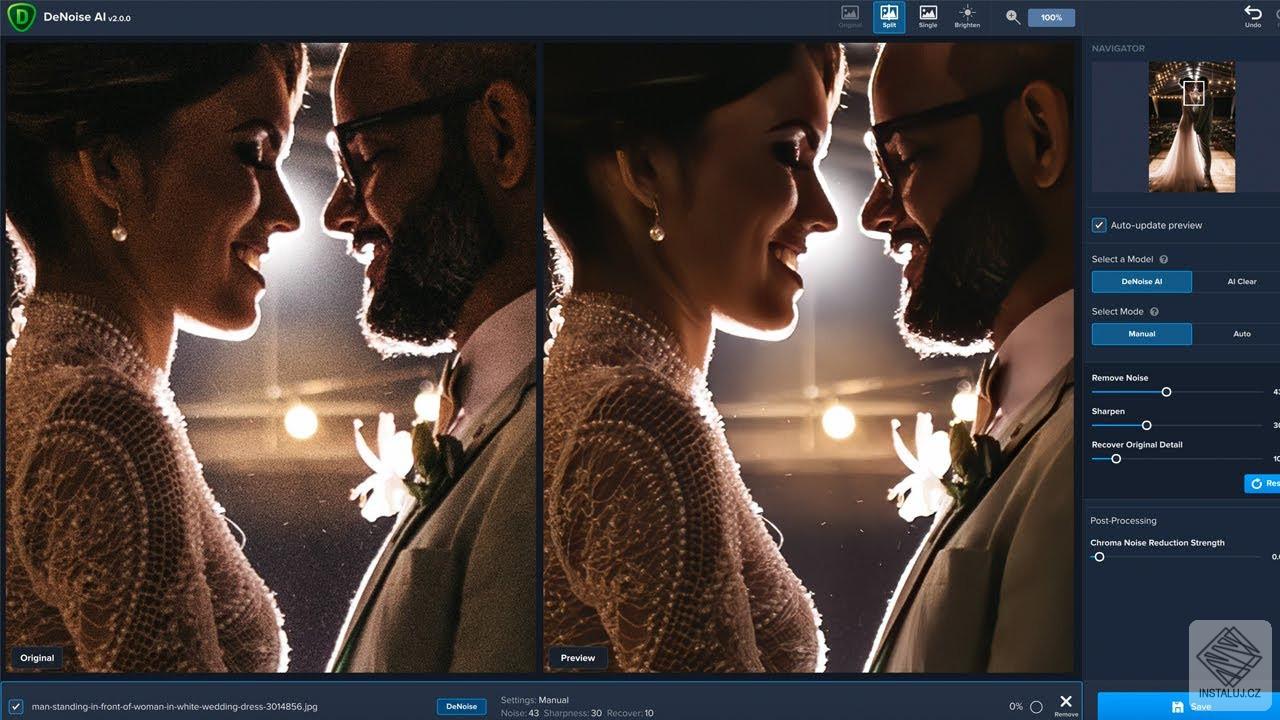1280x720 pixels.
Task: Toggle the wedding image file checkbox
Action: (16, 706)
